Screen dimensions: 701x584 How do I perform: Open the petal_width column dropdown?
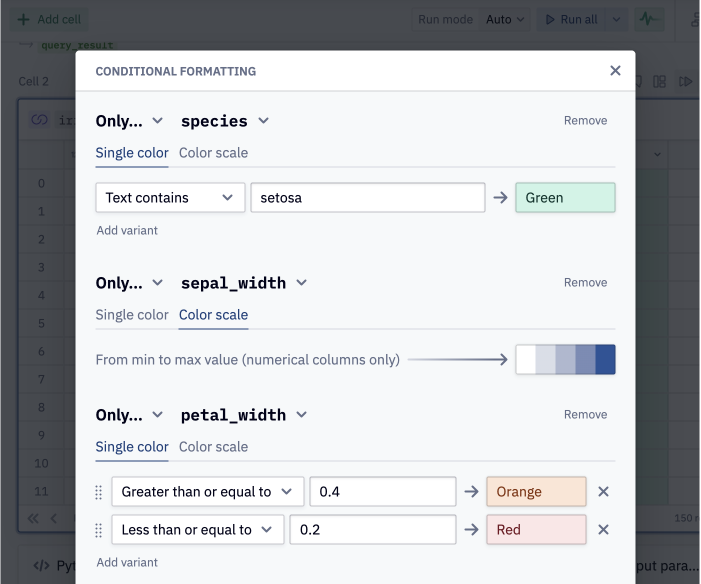[x=244, y=415]
